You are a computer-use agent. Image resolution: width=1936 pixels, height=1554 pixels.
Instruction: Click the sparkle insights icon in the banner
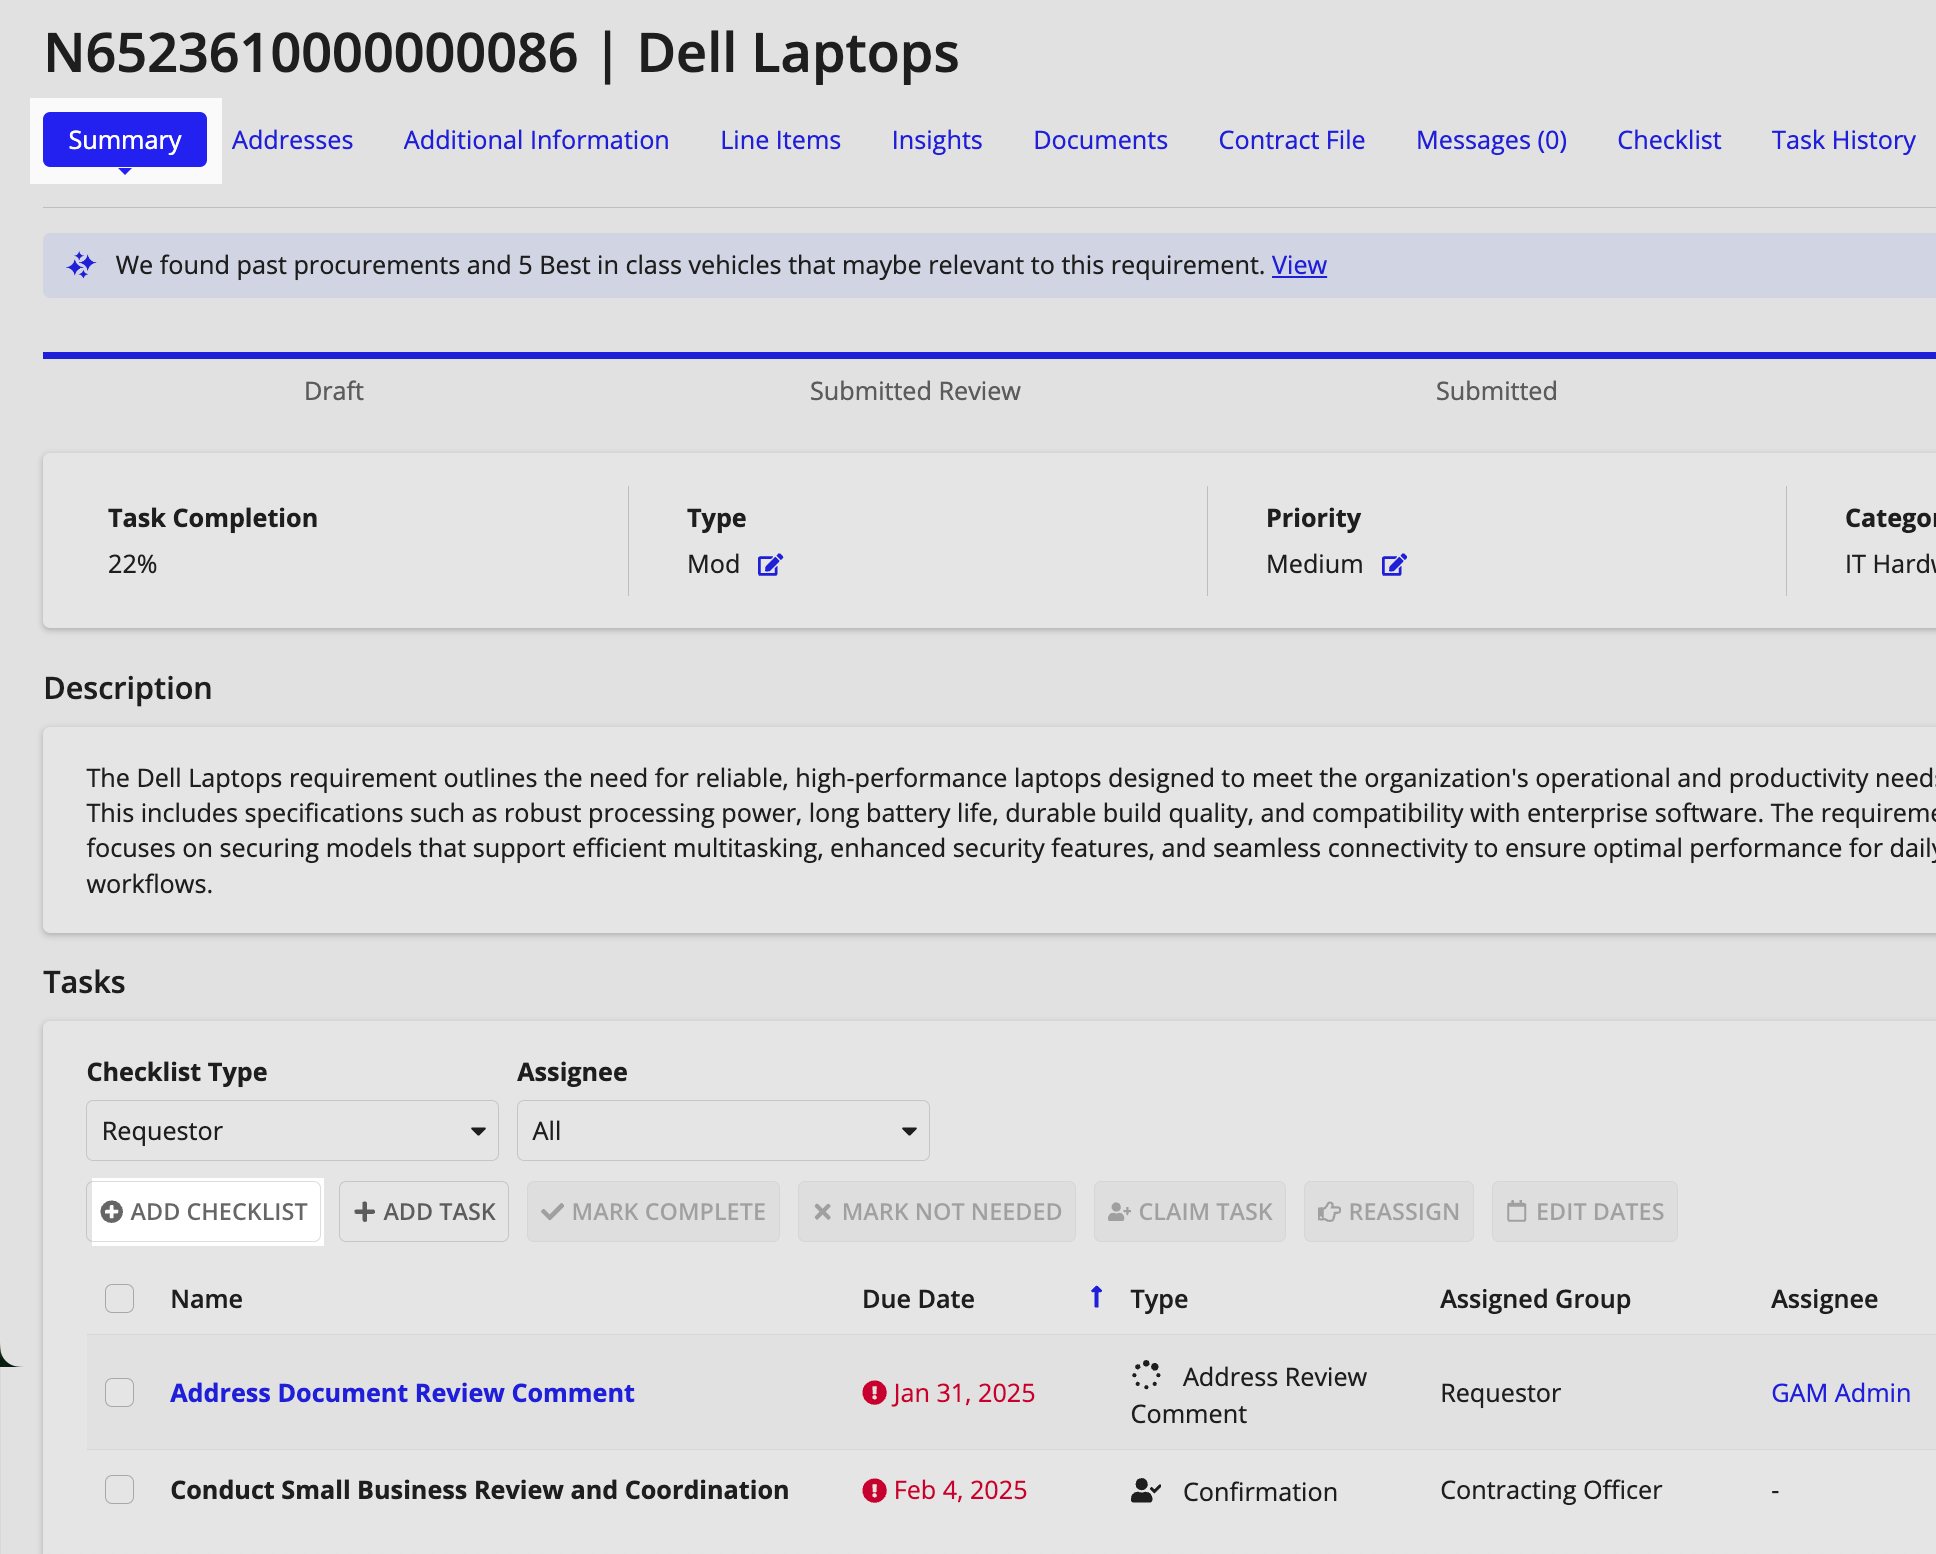(x=81, y=265)
